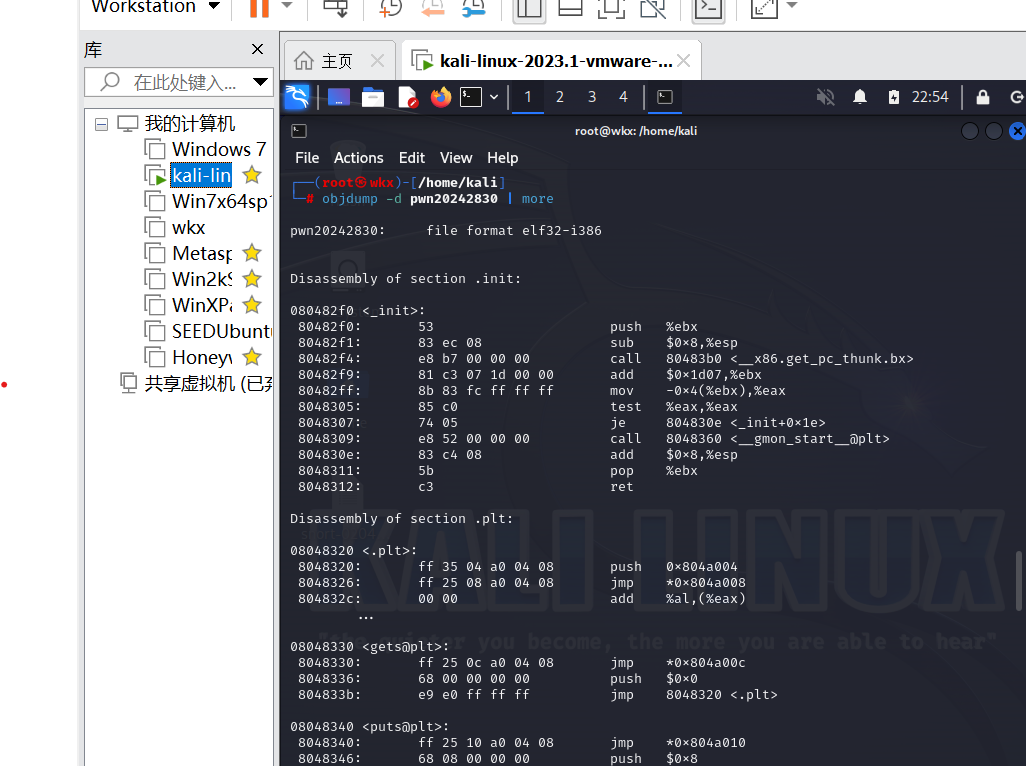Image resolution: width=1026 pixels, height=766 pixels.
Task: Close the 主页 tab
Action: [x=378, y=61]
